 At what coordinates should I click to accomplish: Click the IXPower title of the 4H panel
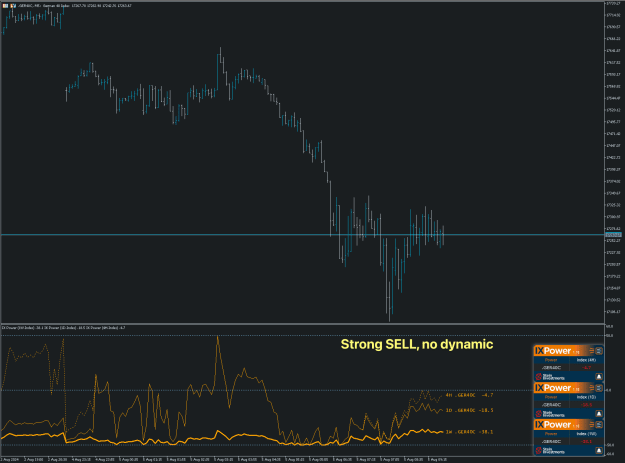(553, 351)
